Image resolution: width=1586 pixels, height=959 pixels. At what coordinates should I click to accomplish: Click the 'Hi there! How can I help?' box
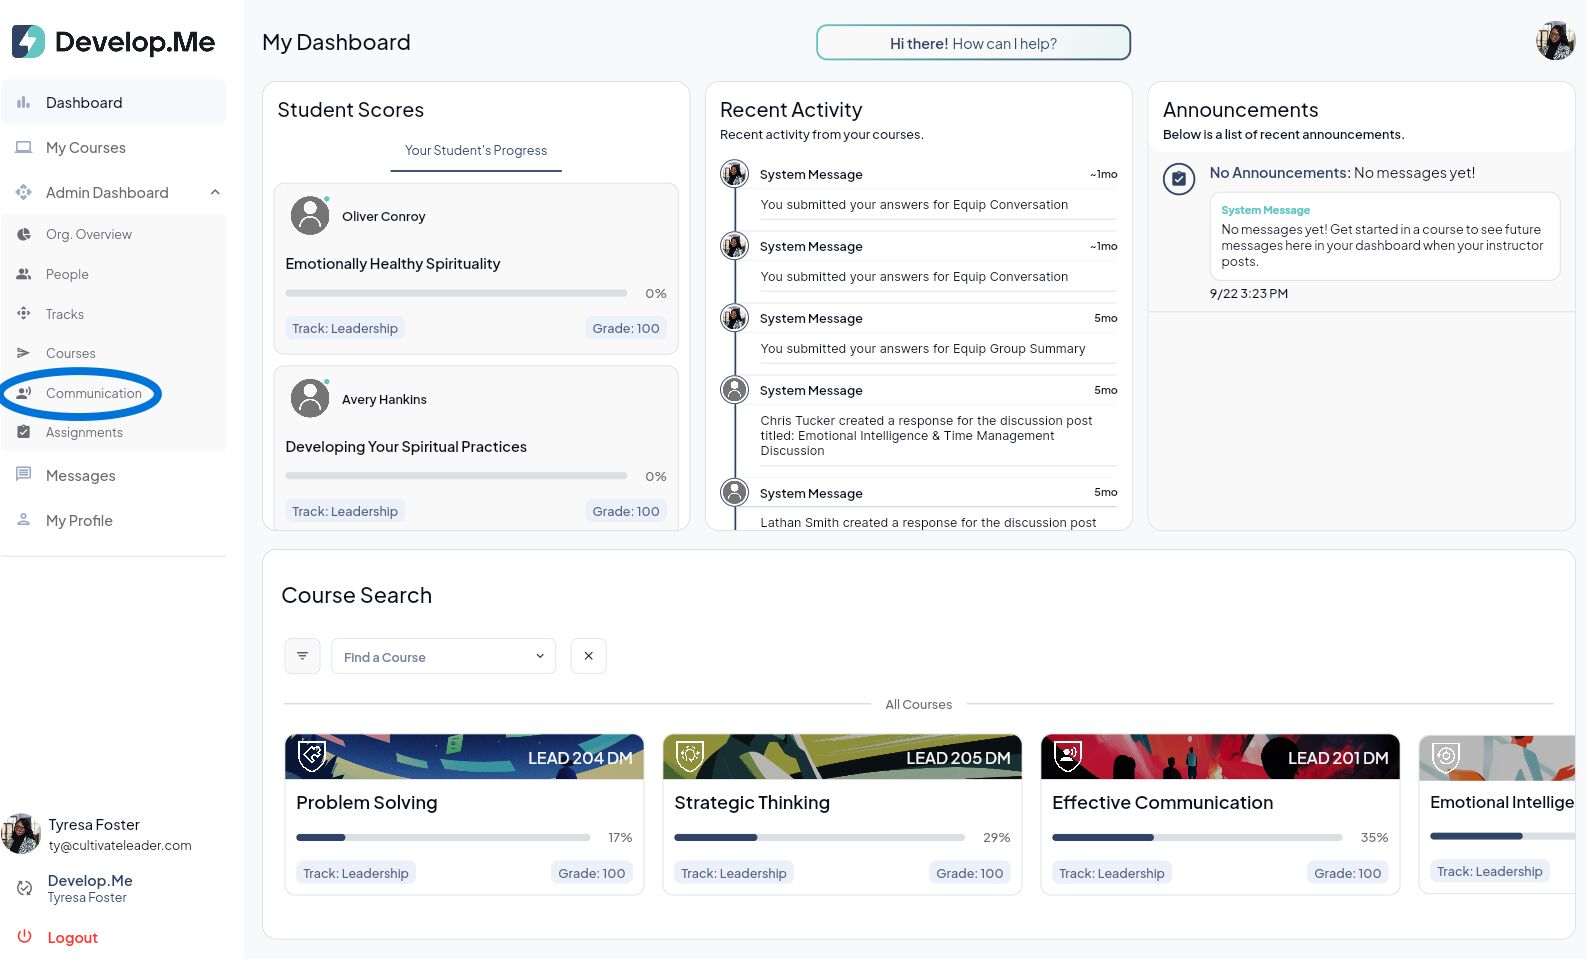(973, 43)
